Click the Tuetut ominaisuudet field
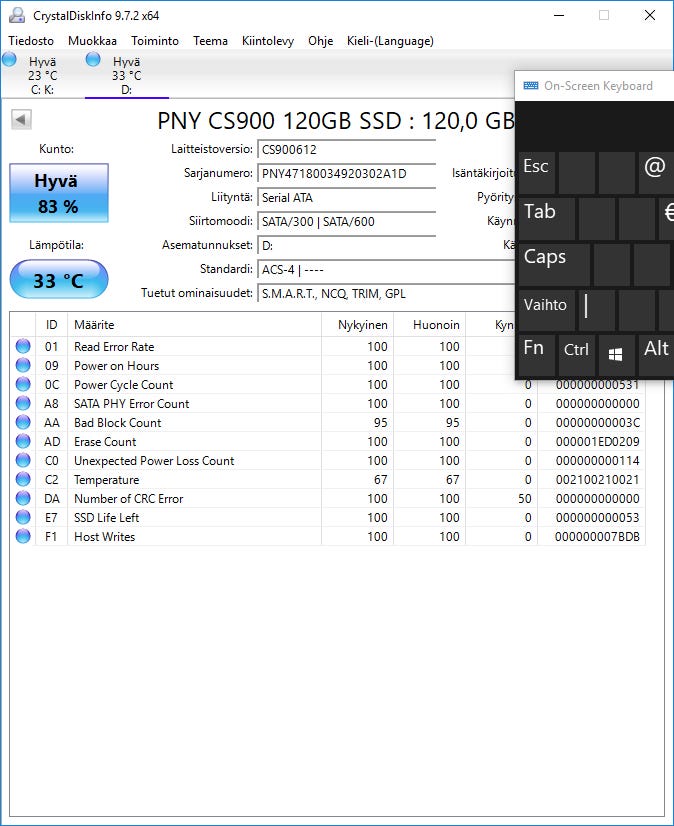Screen dimensions: 674x826 click(386, 294)
